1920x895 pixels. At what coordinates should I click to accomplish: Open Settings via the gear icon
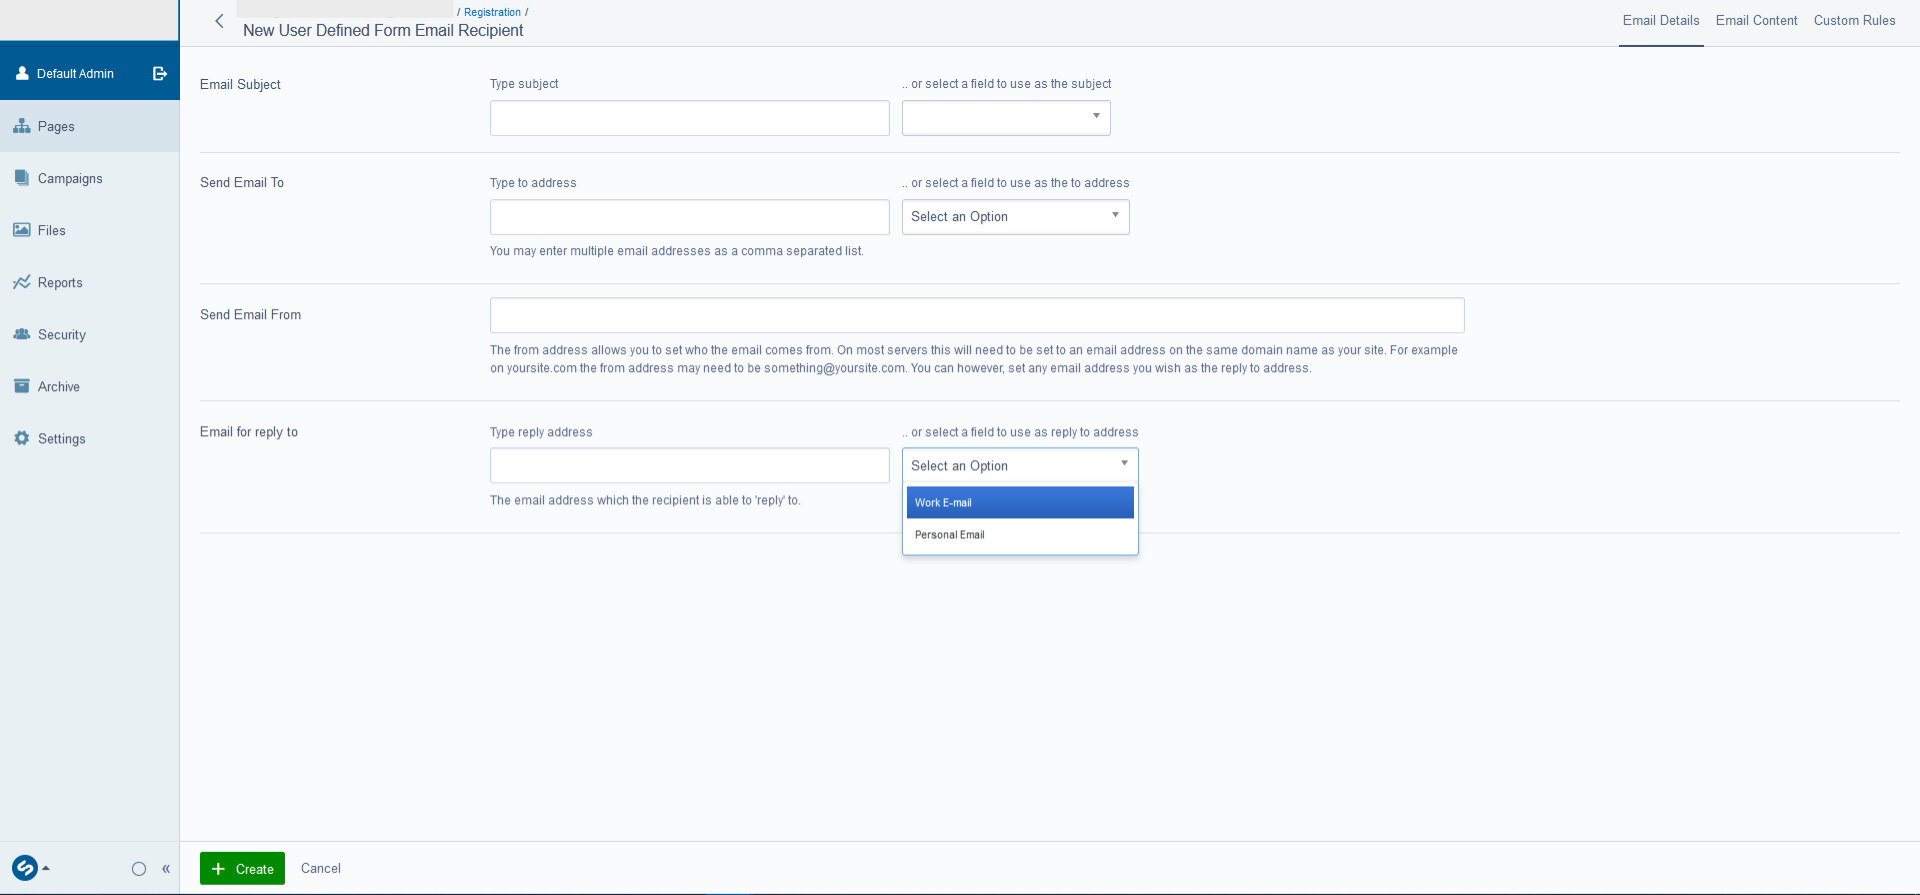(x=21, y=438)
